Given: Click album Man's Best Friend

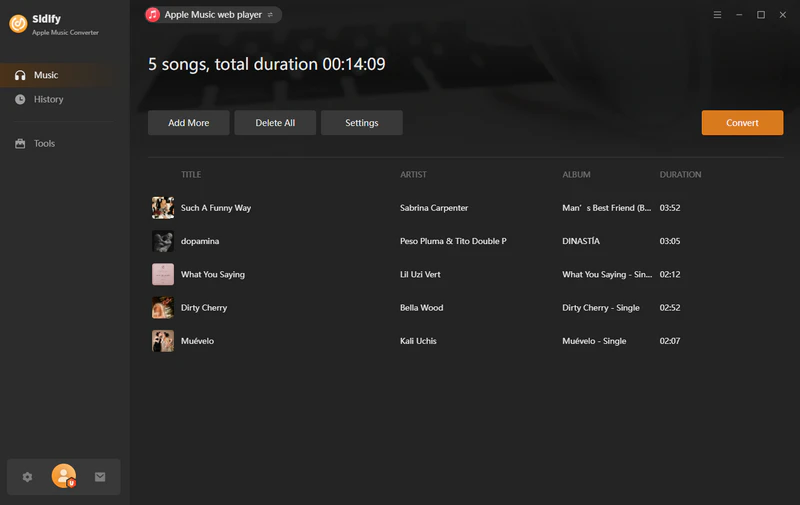Looking at the screenshot, I should click(x=607, y=208).
